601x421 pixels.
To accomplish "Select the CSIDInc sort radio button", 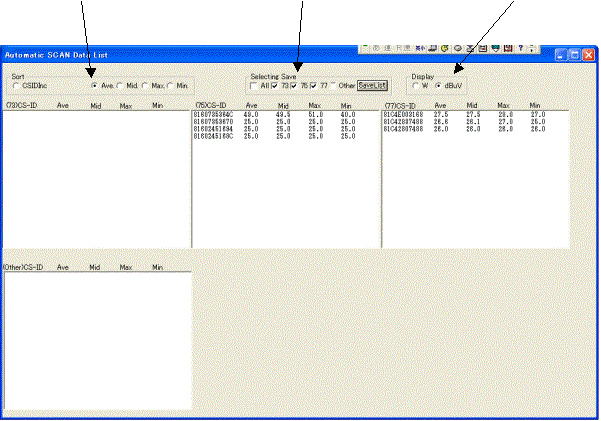I will click(x=17, y=86).
